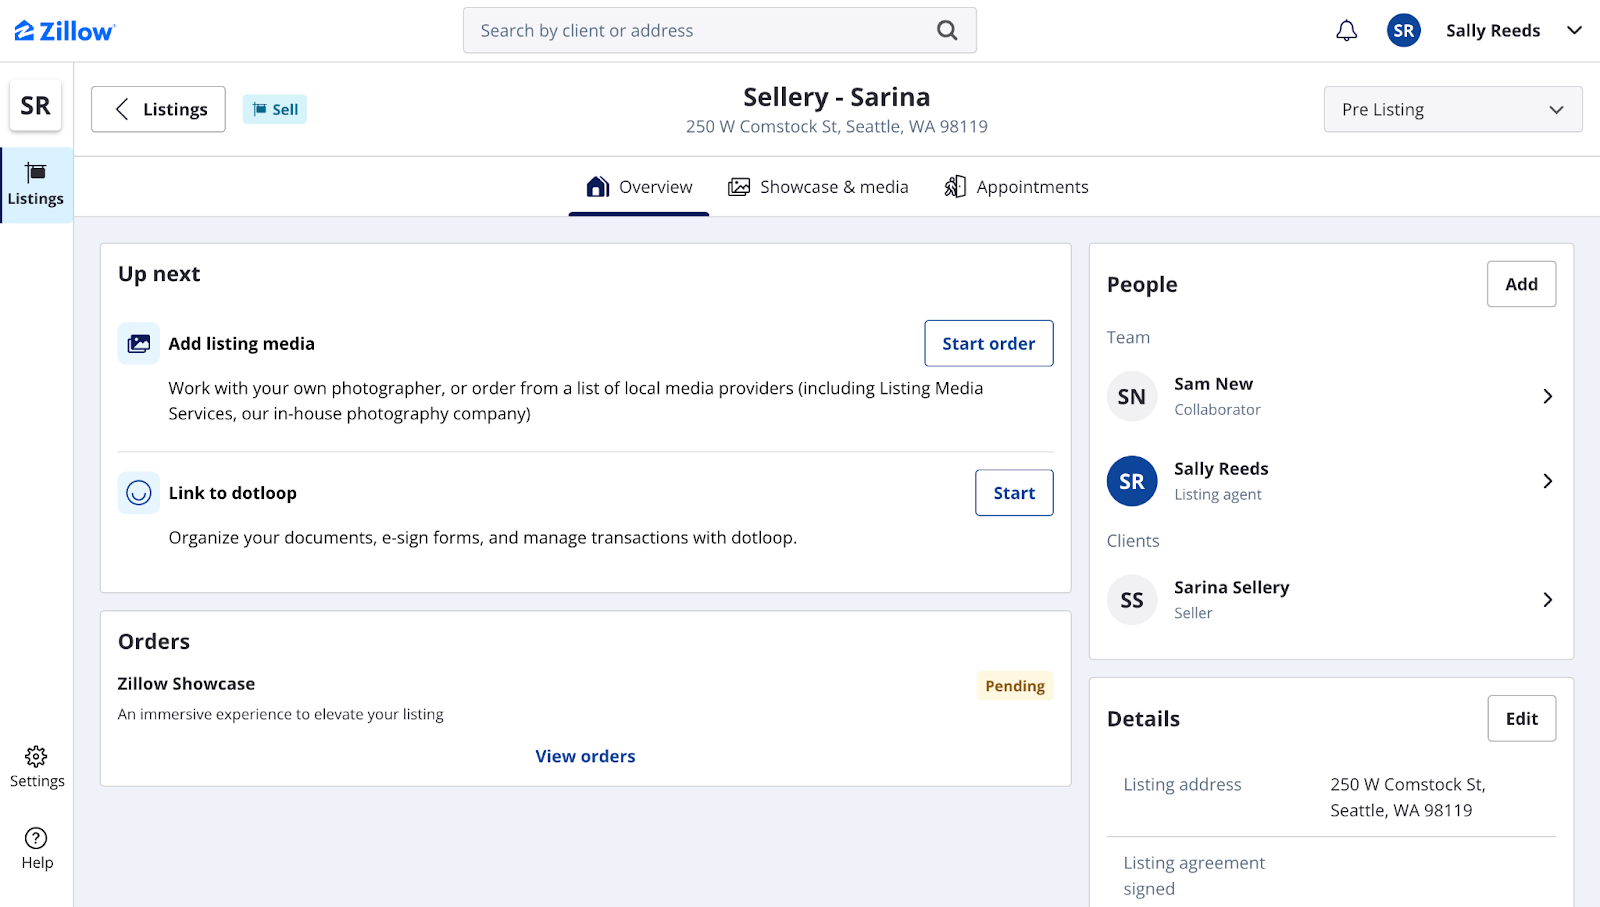Open the Pre Listing status dropdown
Screen dimensions: 1600x907
click(x=1452, y=109)
